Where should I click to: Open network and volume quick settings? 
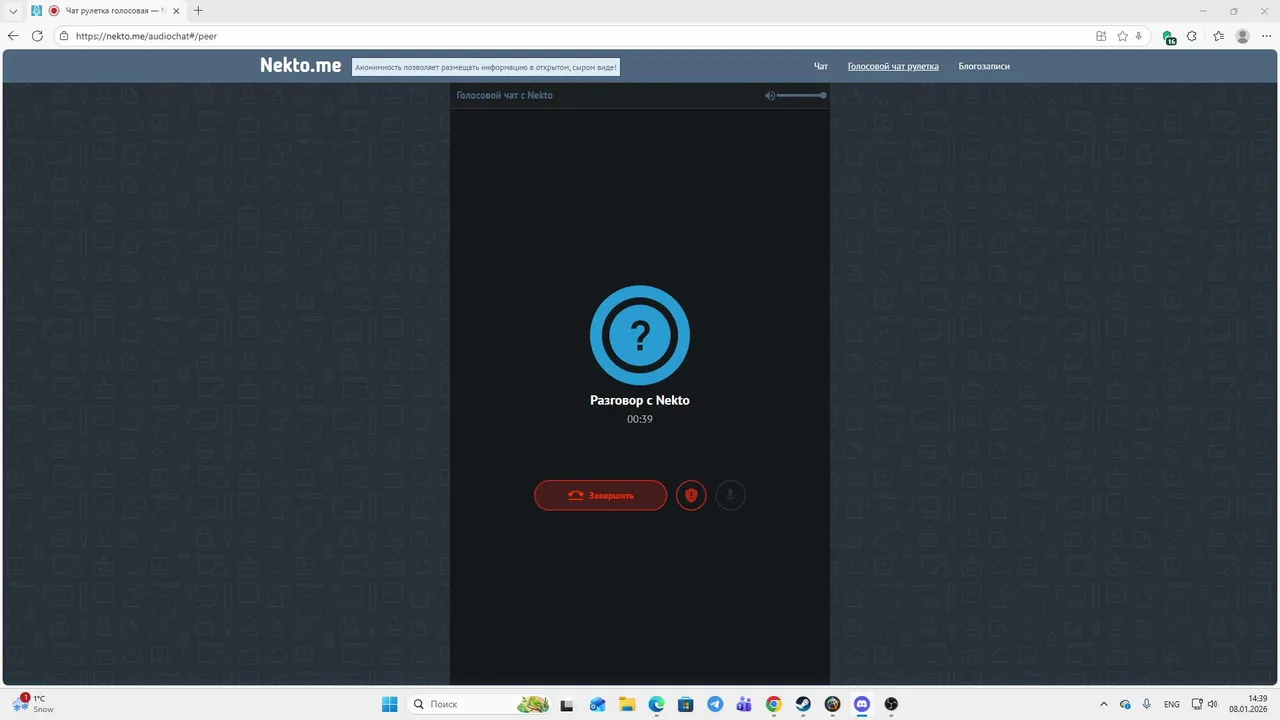1205,704
